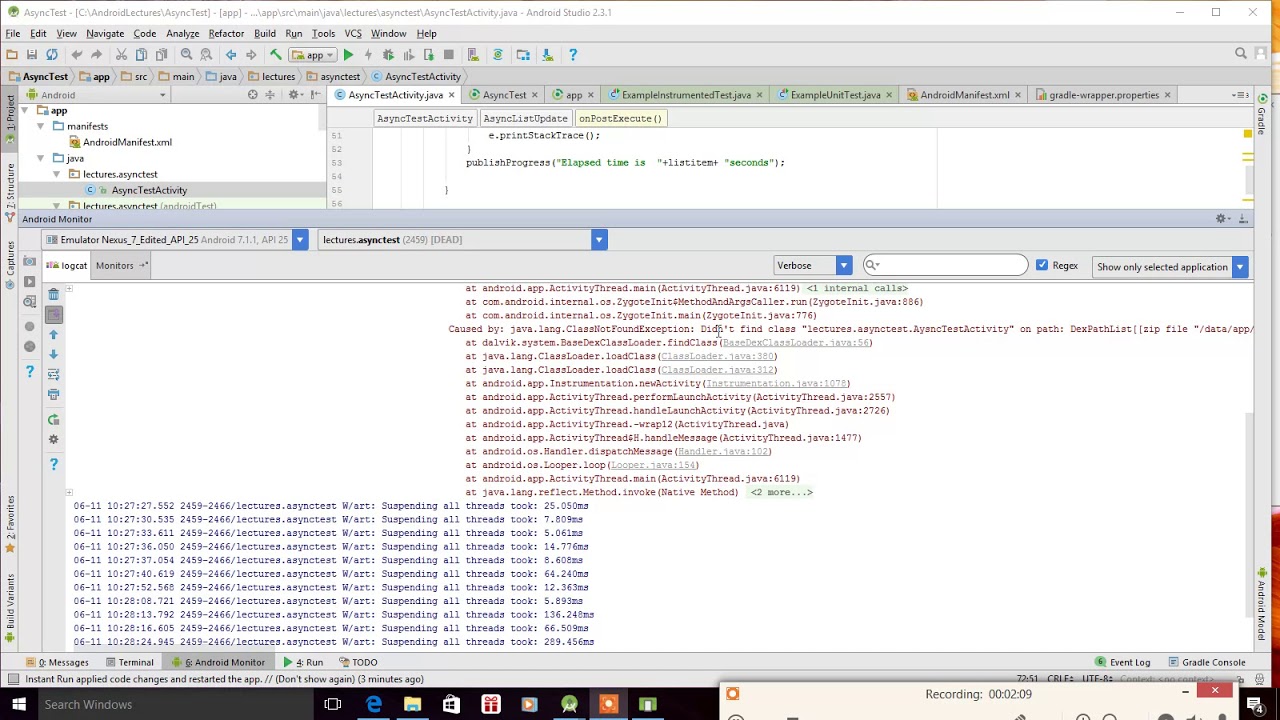Click the Instrumentation.java:1078 link

776,384
